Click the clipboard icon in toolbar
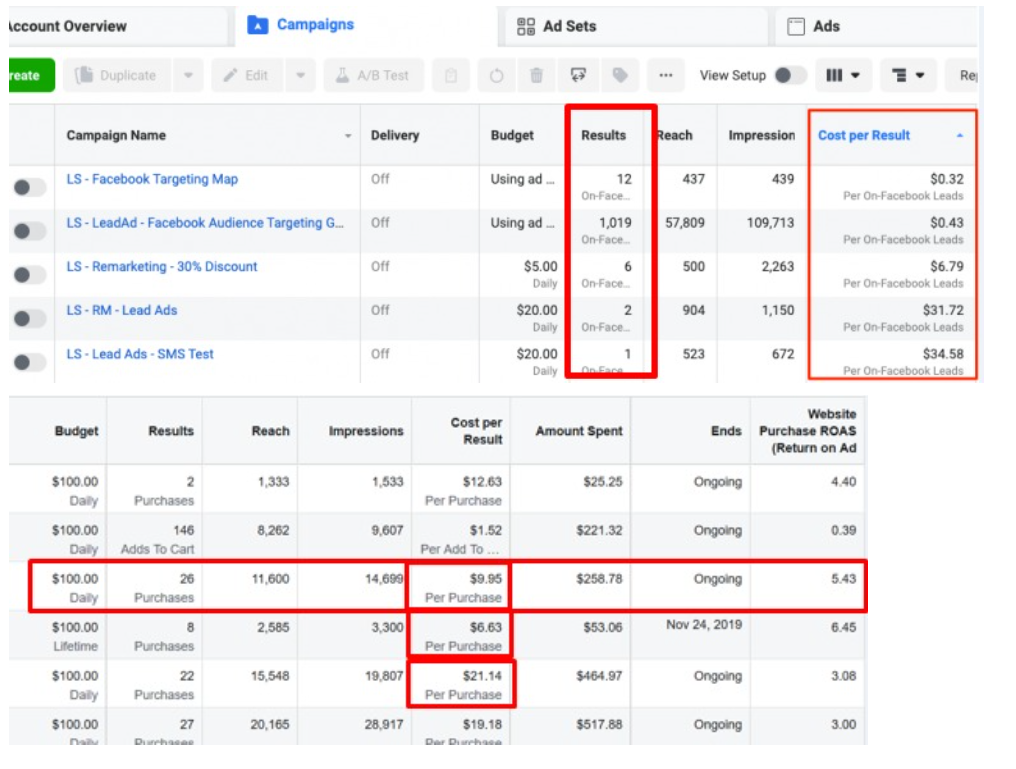The image size is (1016, 769). 451,75
